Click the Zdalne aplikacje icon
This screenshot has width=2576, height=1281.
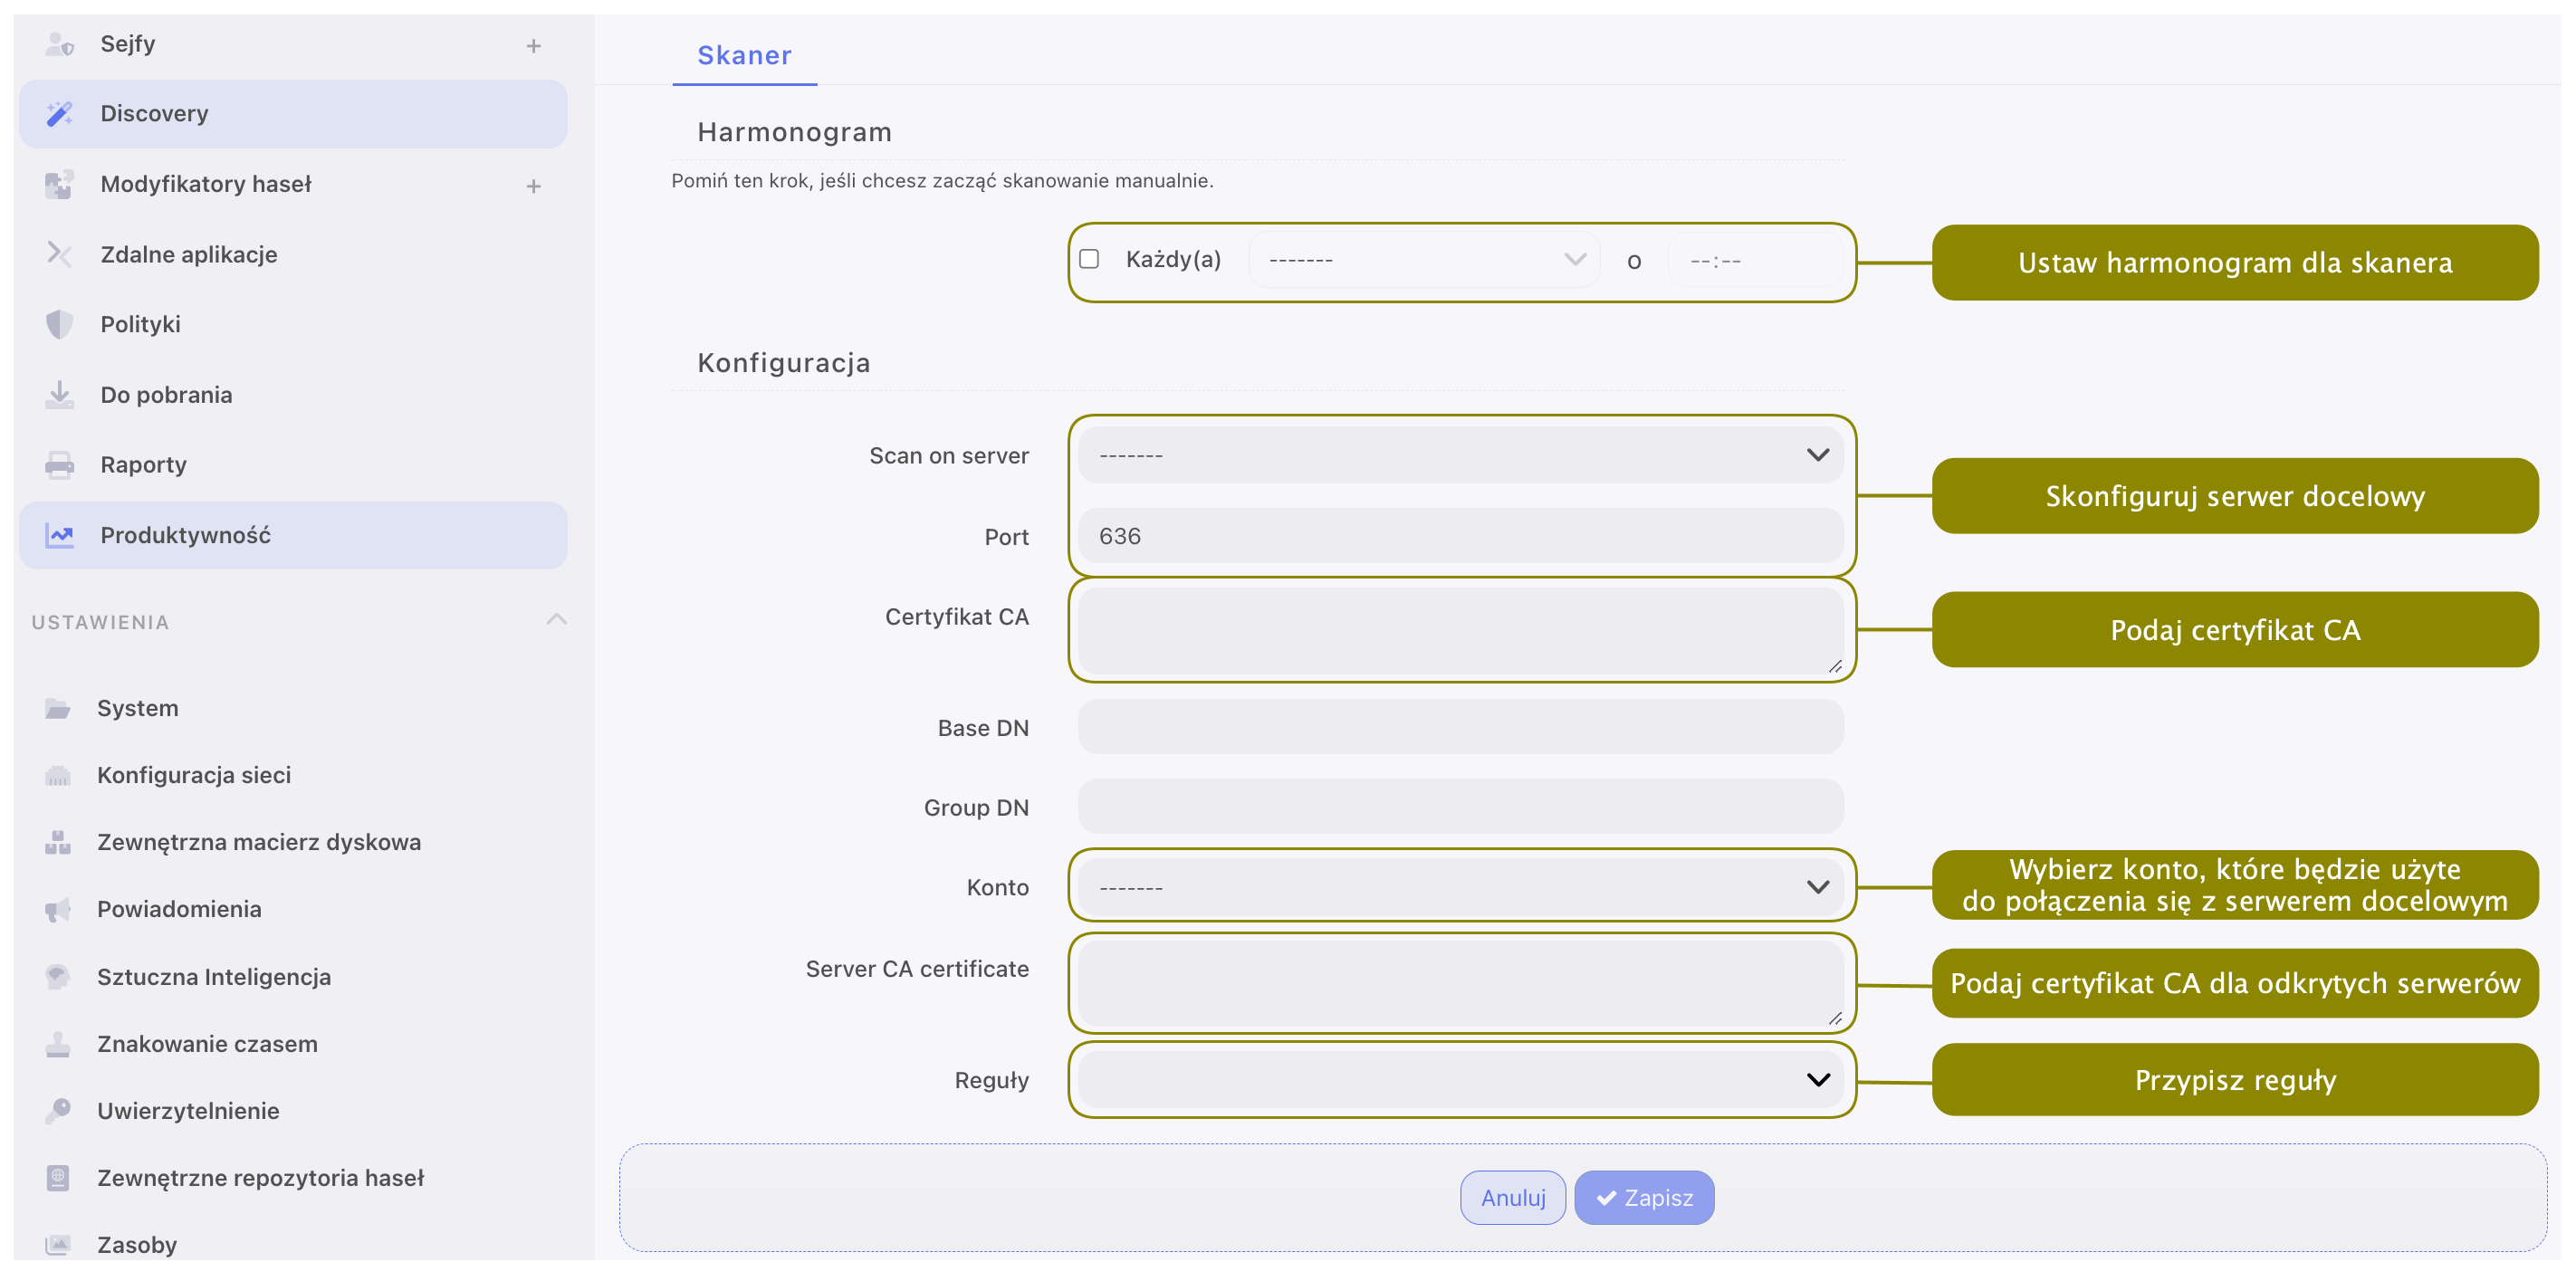[59, 254]
